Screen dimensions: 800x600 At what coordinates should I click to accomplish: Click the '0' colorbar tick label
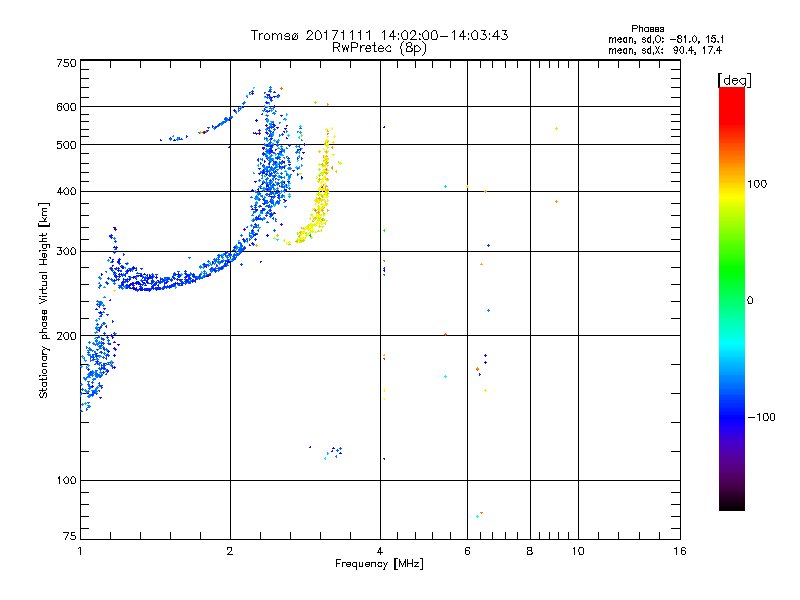[750, 301]
